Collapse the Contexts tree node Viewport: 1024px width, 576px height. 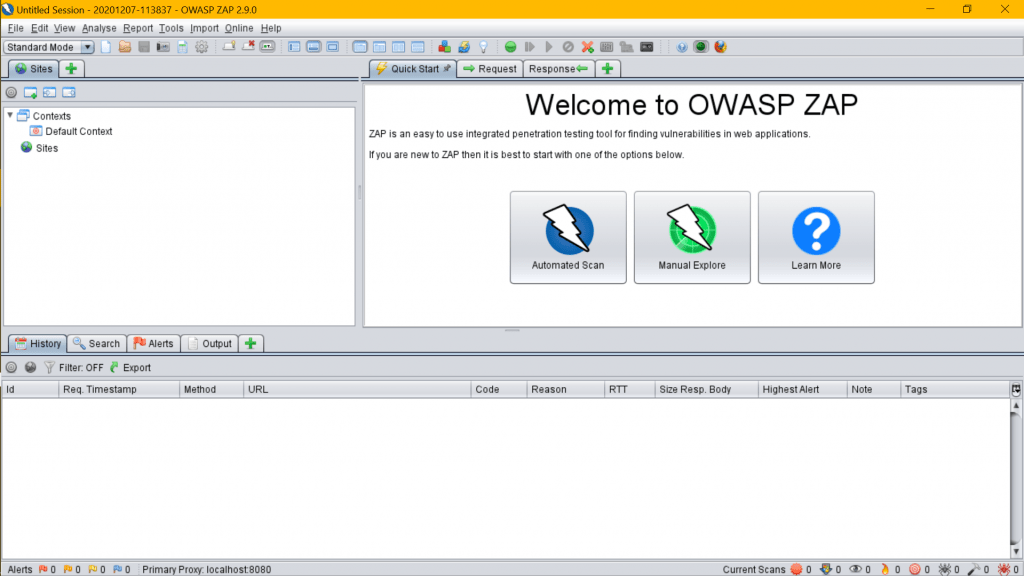click(x=10, y=115)
